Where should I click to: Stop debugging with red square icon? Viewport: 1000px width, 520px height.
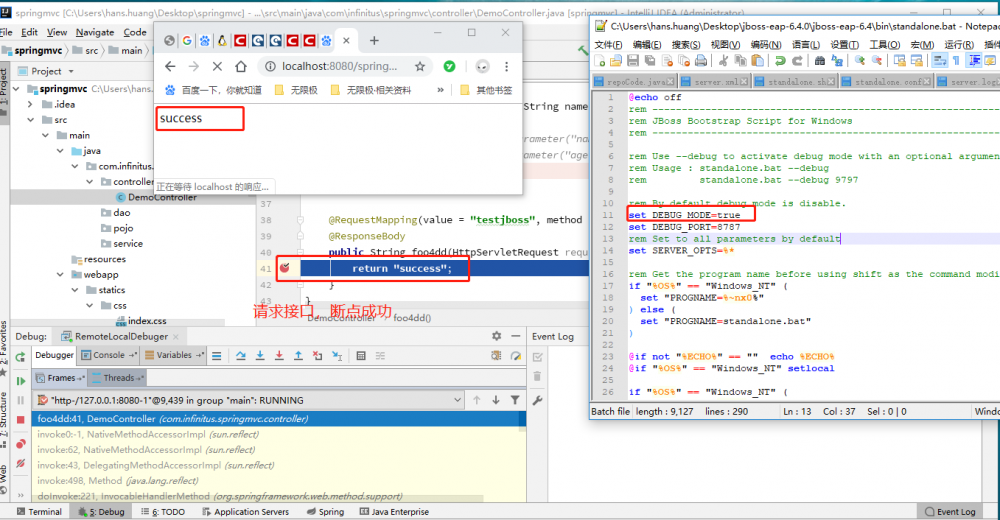click(20, 419)
